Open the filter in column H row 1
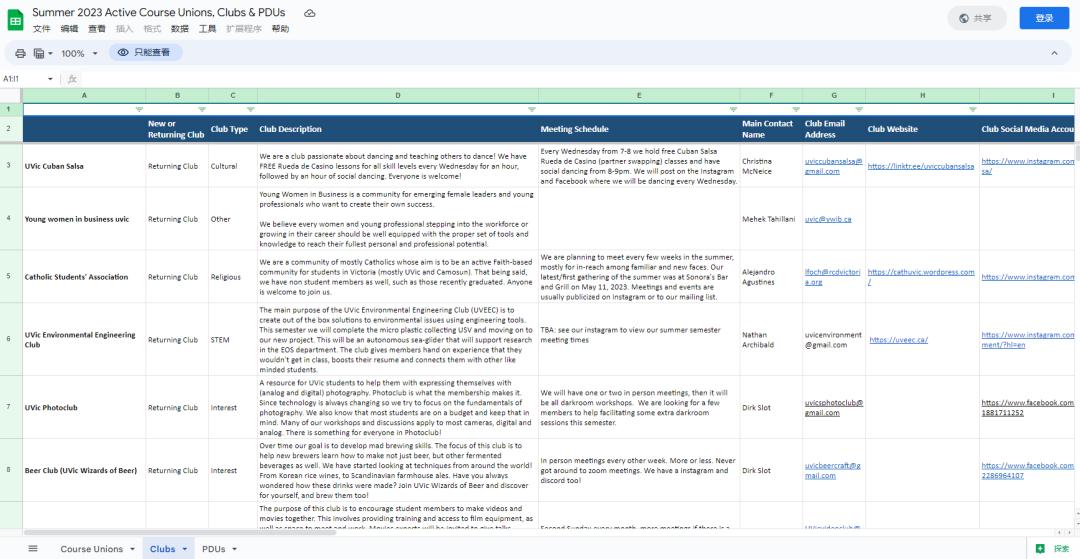Viewport: 1080px width, 559px height. click(973, 109)
